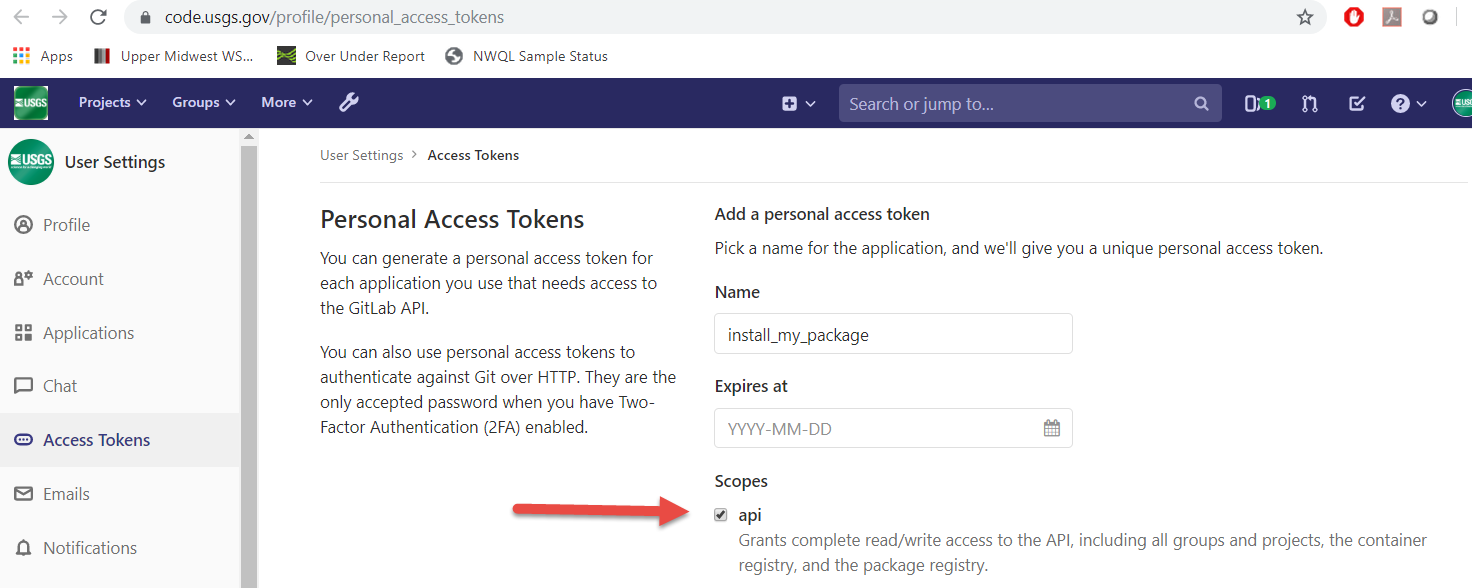The height and width of the screenshot is (588, 1472).
Task: Open the More dropdown menu
Action: (x=287, y=102)
